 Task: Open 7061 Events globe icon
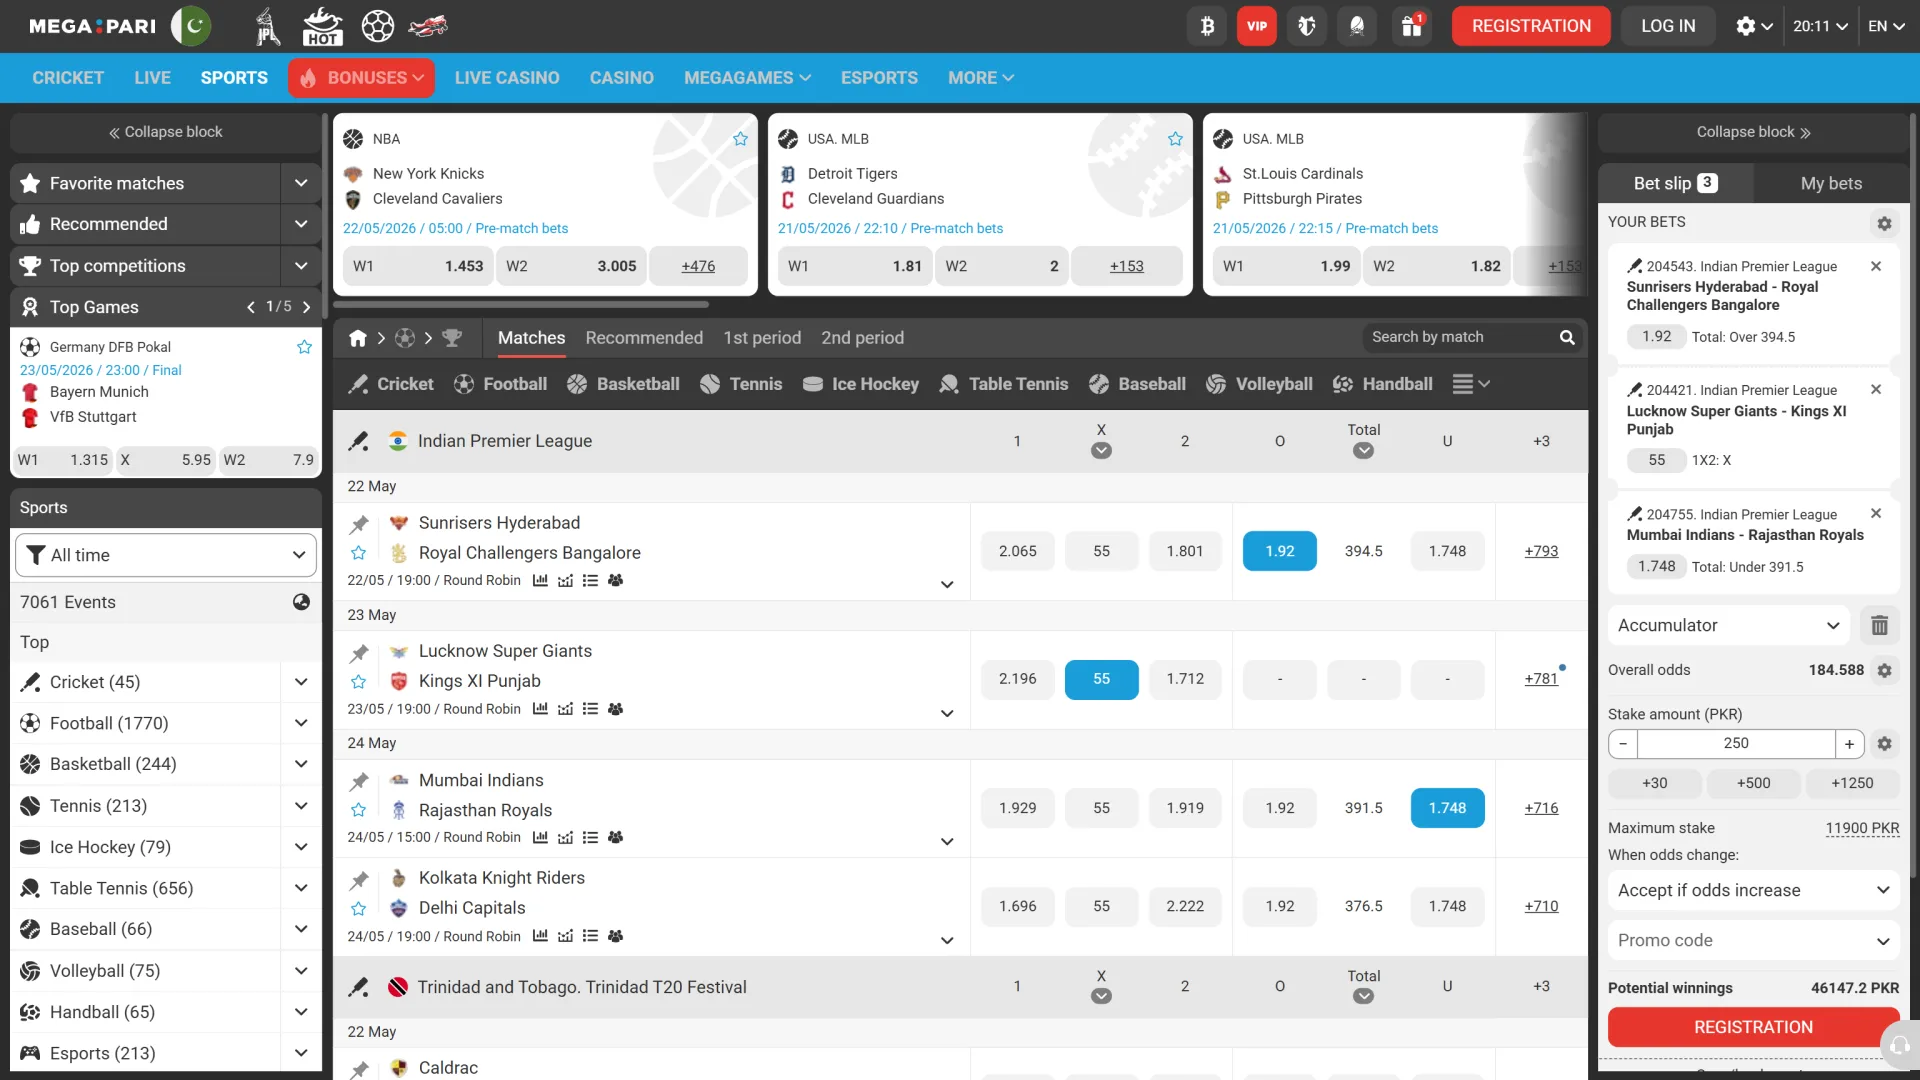tap(301, 602)
